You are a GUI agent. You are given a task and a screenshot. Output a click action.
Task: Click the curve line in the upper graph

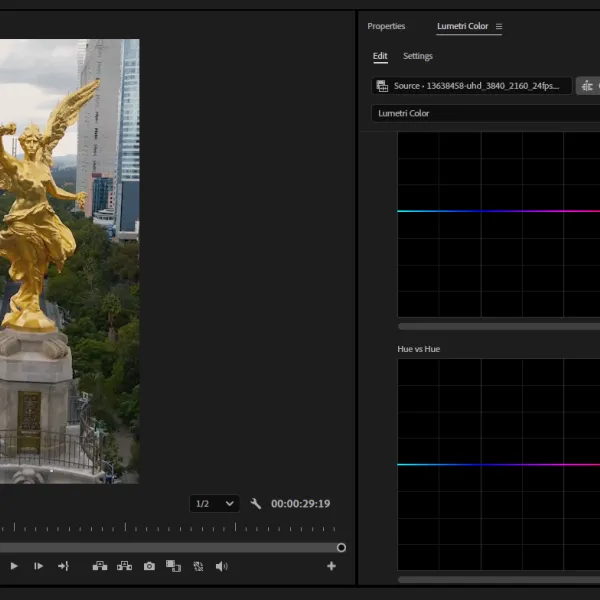499,211
